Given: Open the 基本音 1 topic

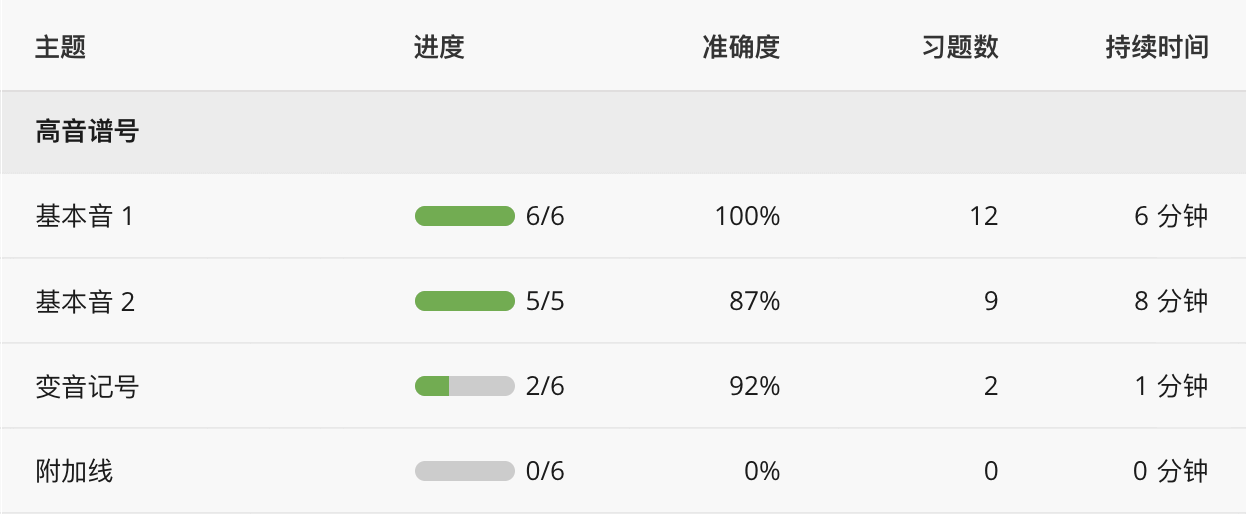Looking at the screenshot, I should (x=84, y=216).
